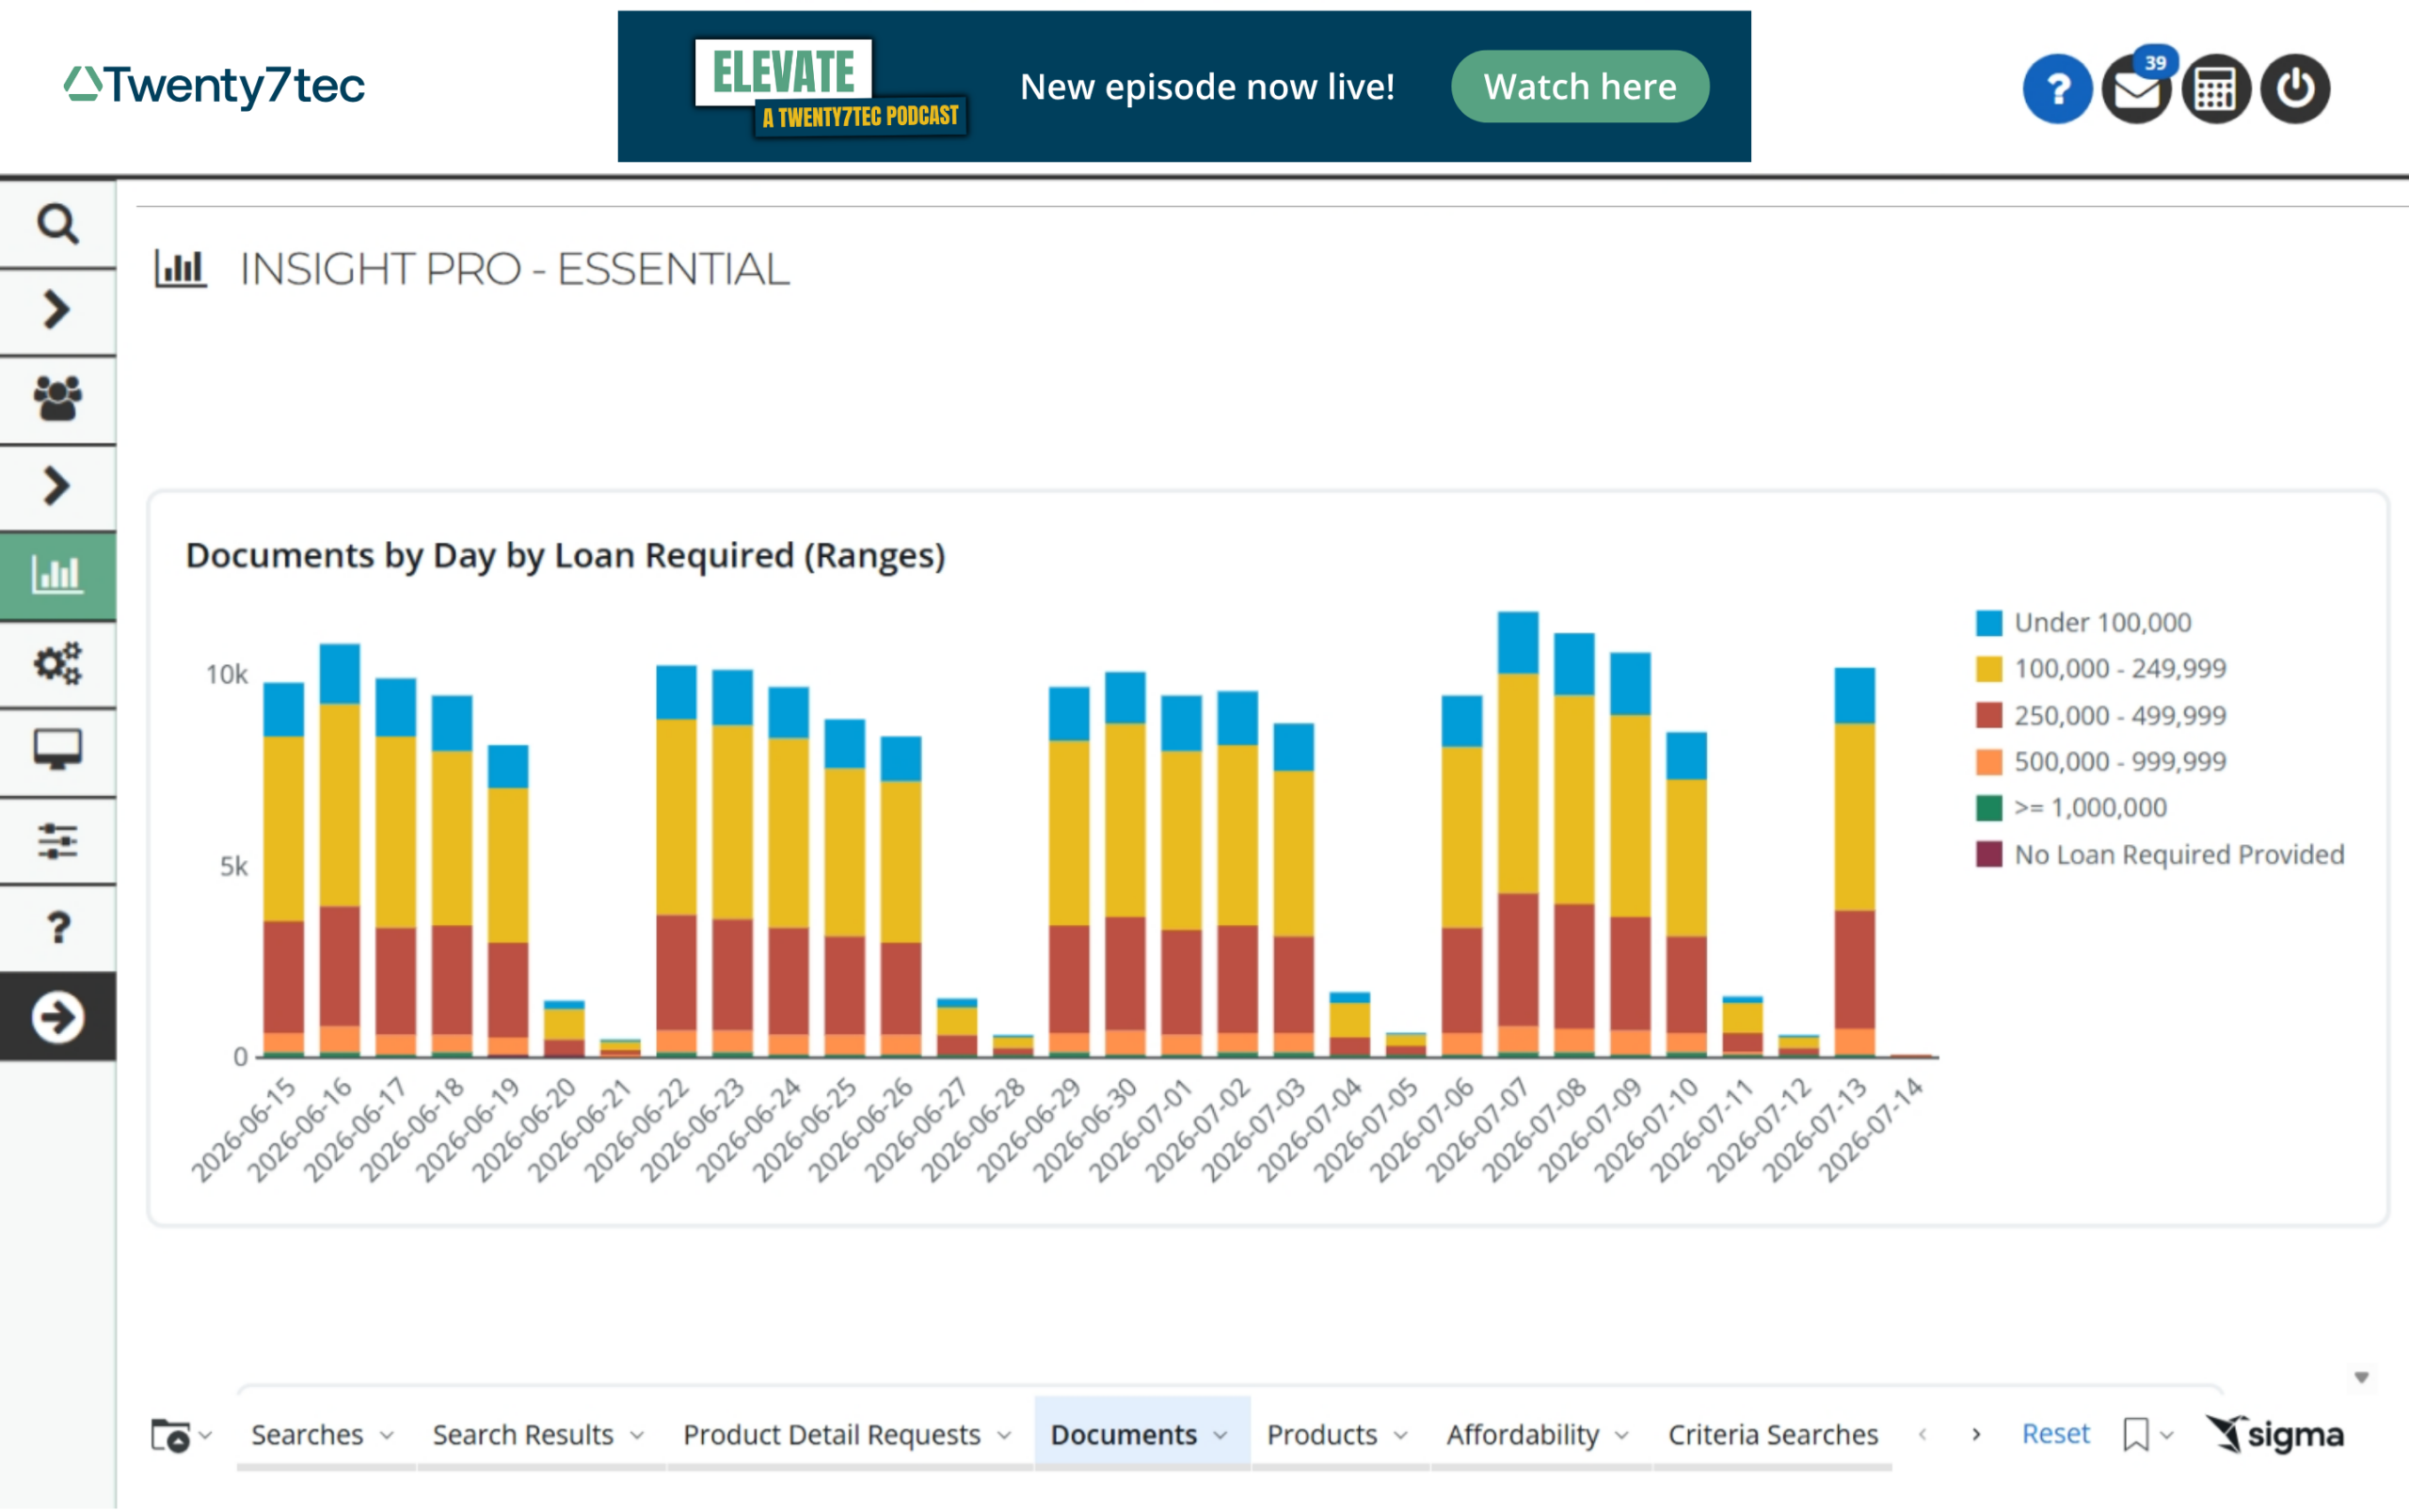2409x1512 pixels.
Task: Toggle Under 100,000 legend swatch
Action: pyautogui.click(x=1989, y=623)
